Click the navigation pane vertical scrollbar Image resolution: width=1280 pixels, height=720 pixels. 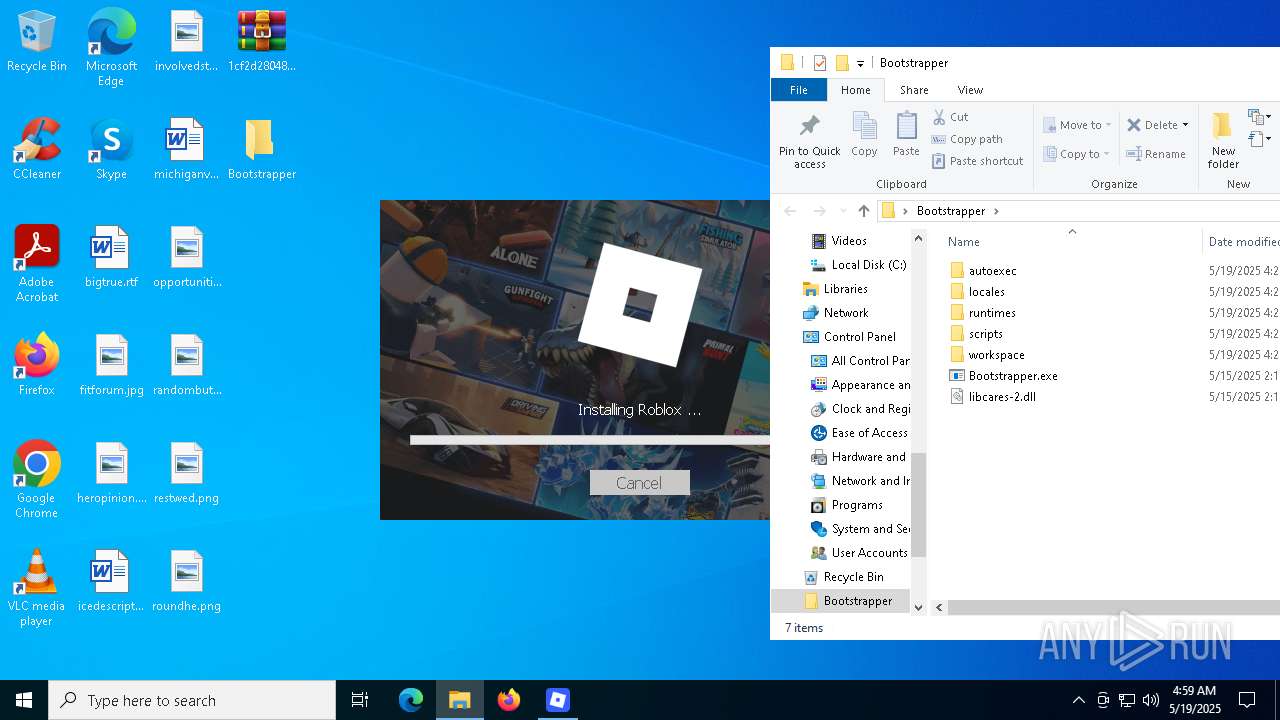click(x=918, y=505)
